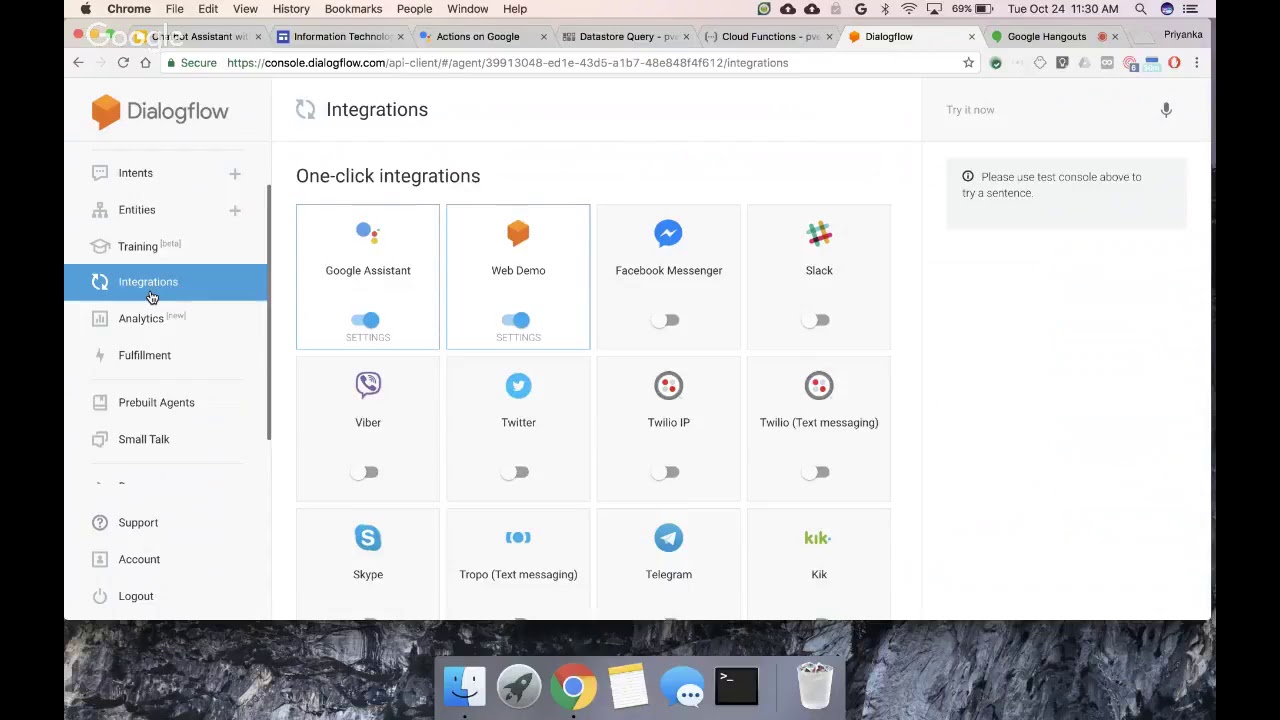The image size is (1280, 720).
Task: Switch to the Google Hangouts tab
Action: click(x=1047, y=36)
